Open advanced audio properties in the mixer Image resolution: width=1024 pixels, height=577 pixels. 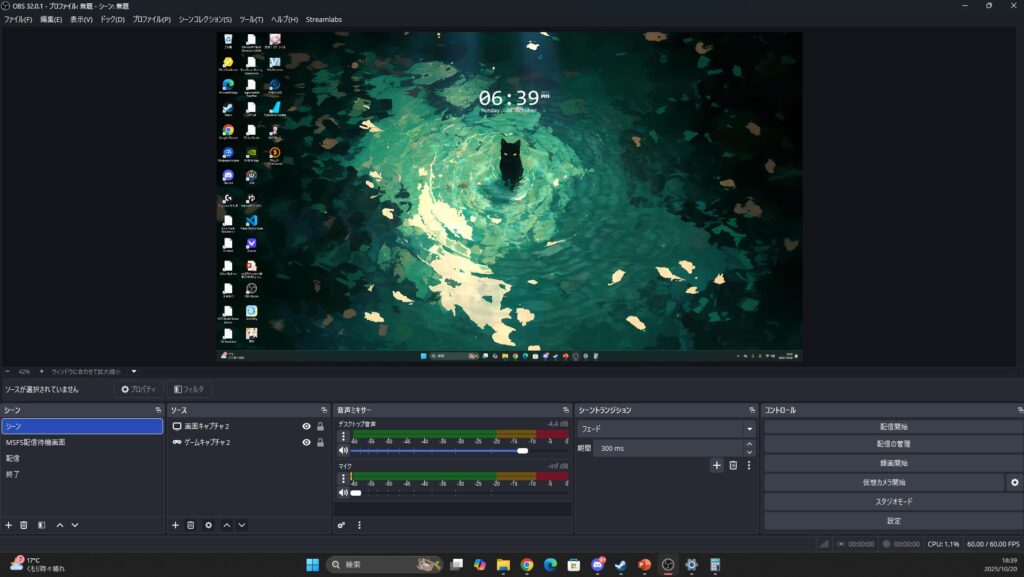[x=341, y=525]
